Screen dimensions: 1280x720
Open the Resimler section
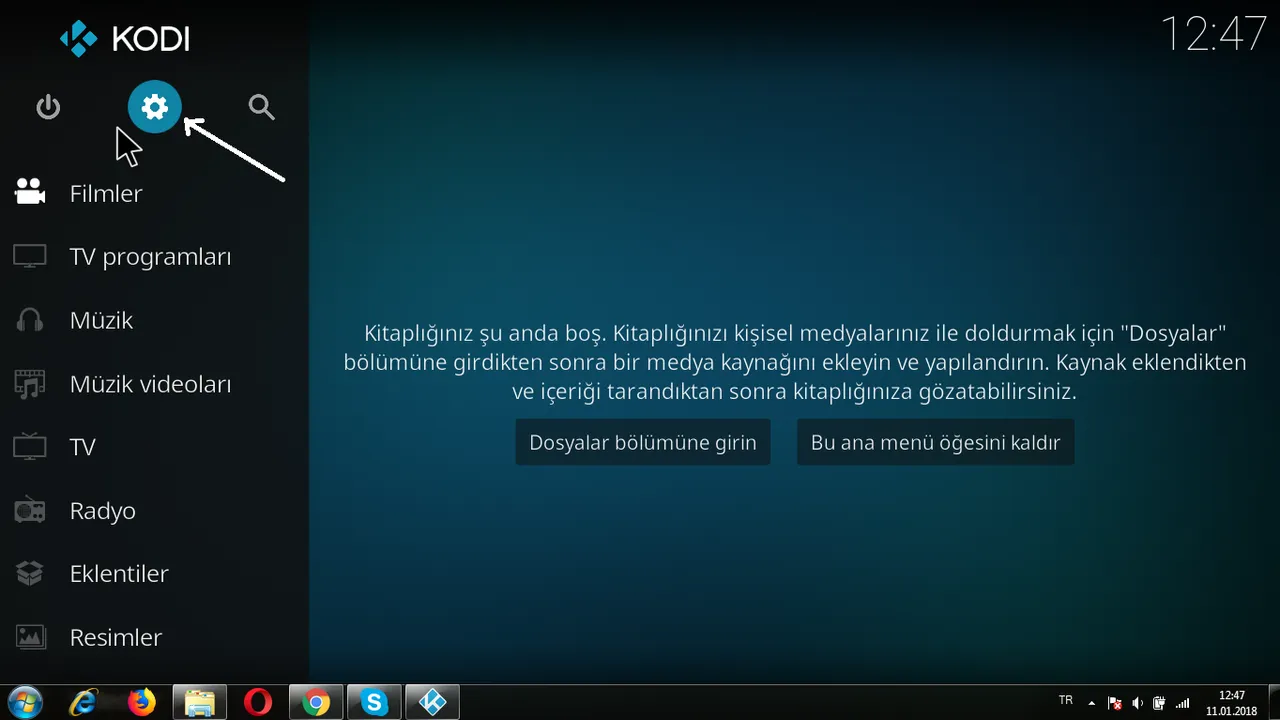pos(115,637)
